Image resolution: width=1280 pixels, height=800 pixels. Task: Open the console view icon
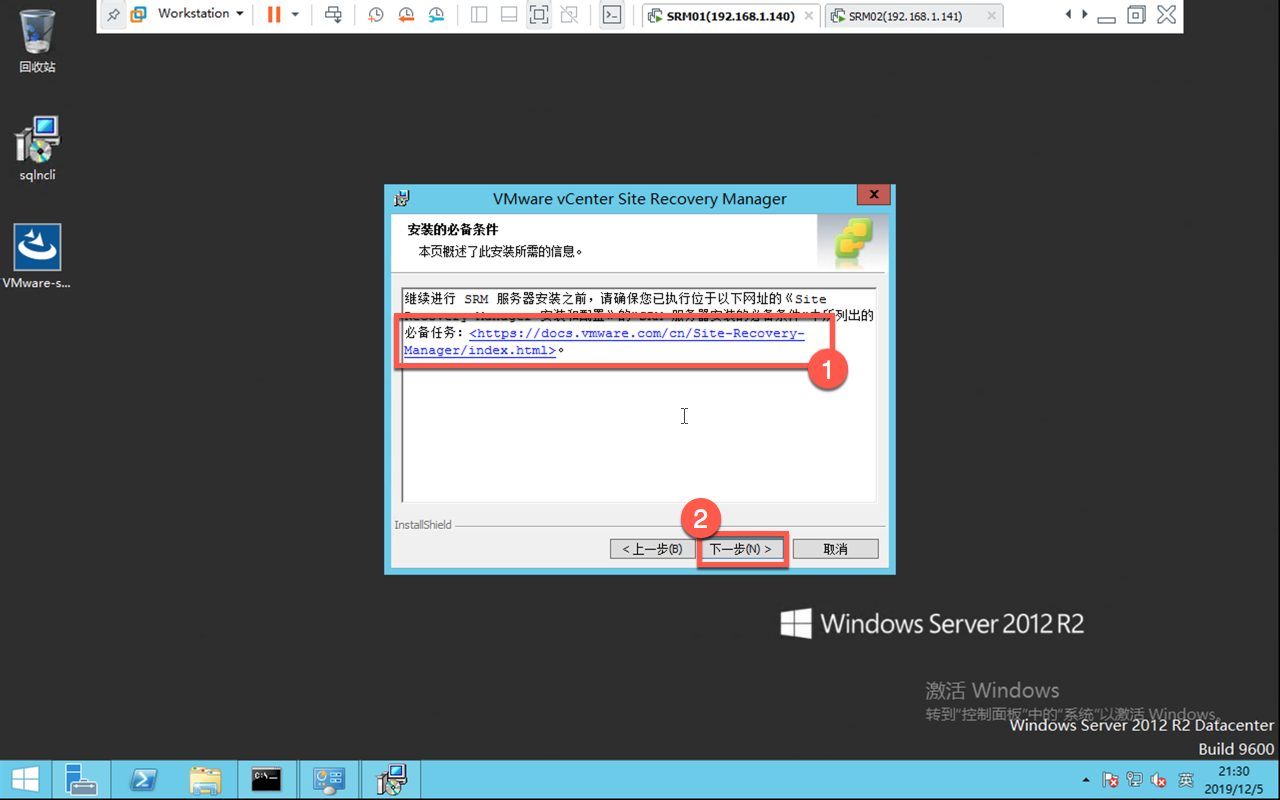[612, 15]
